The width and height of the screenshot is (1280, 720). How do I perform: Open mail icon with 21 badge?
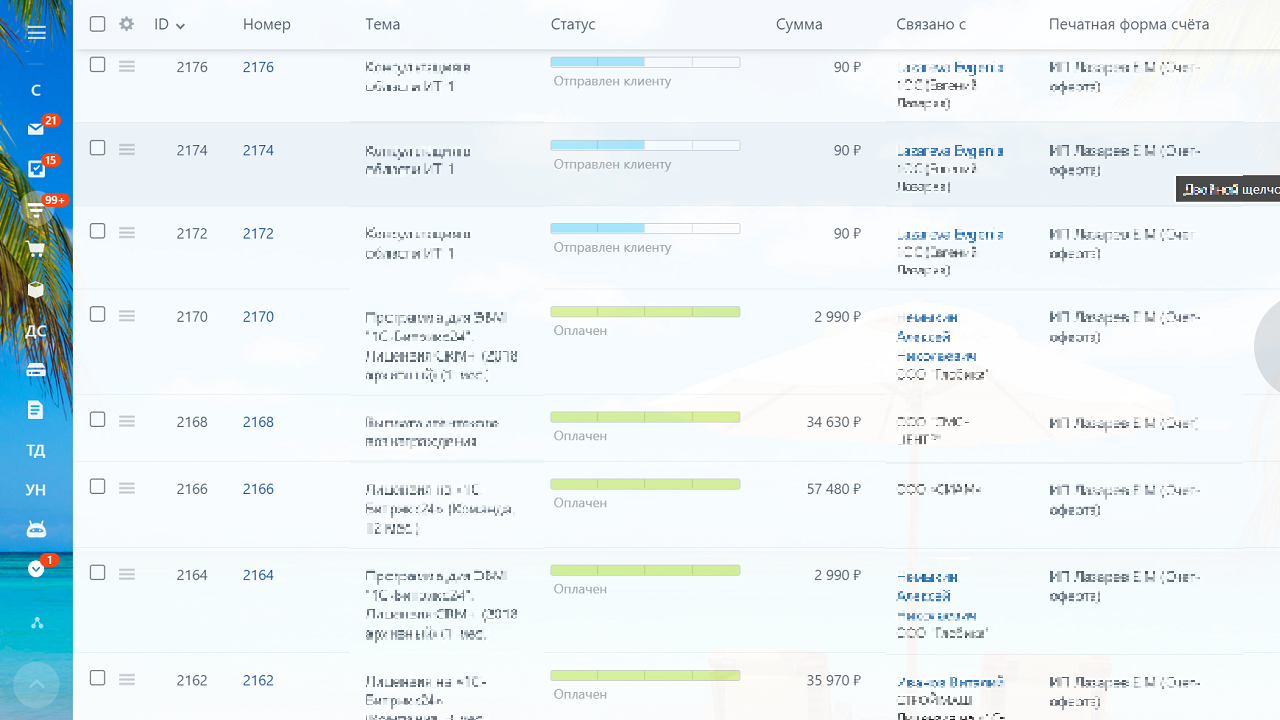[x=36, y=129]
